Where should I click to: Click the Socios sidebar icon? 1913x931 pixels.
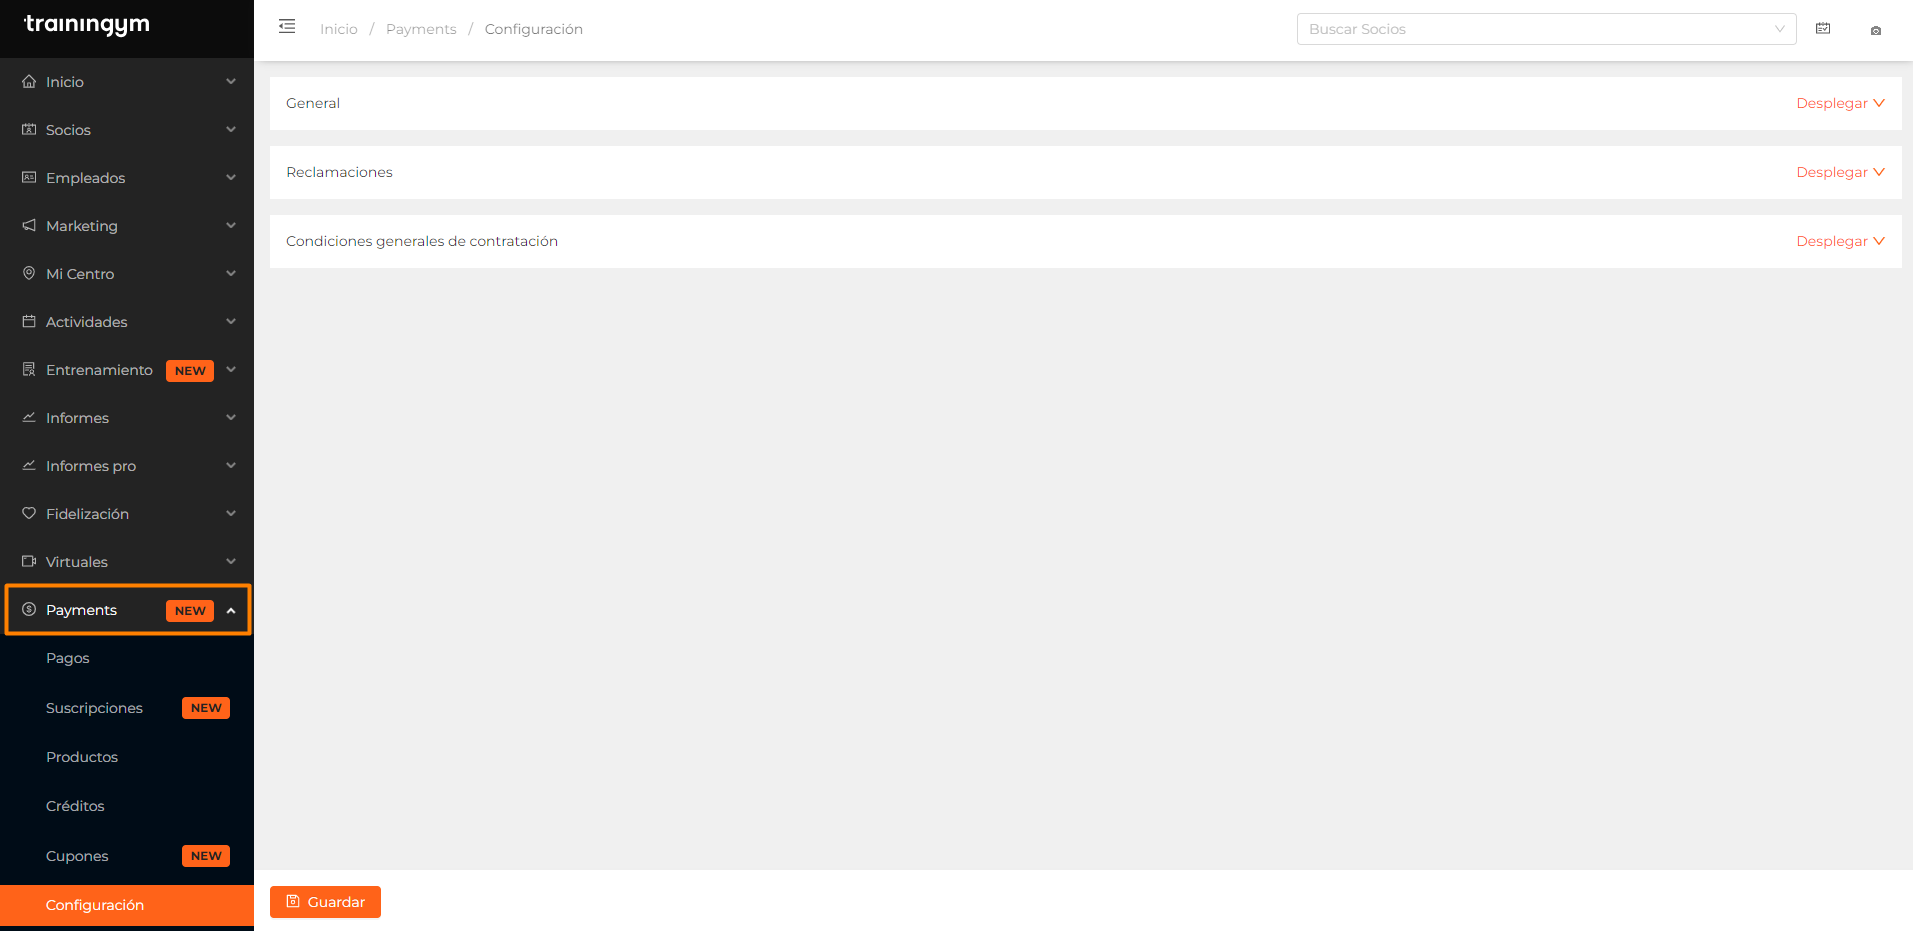29,129
